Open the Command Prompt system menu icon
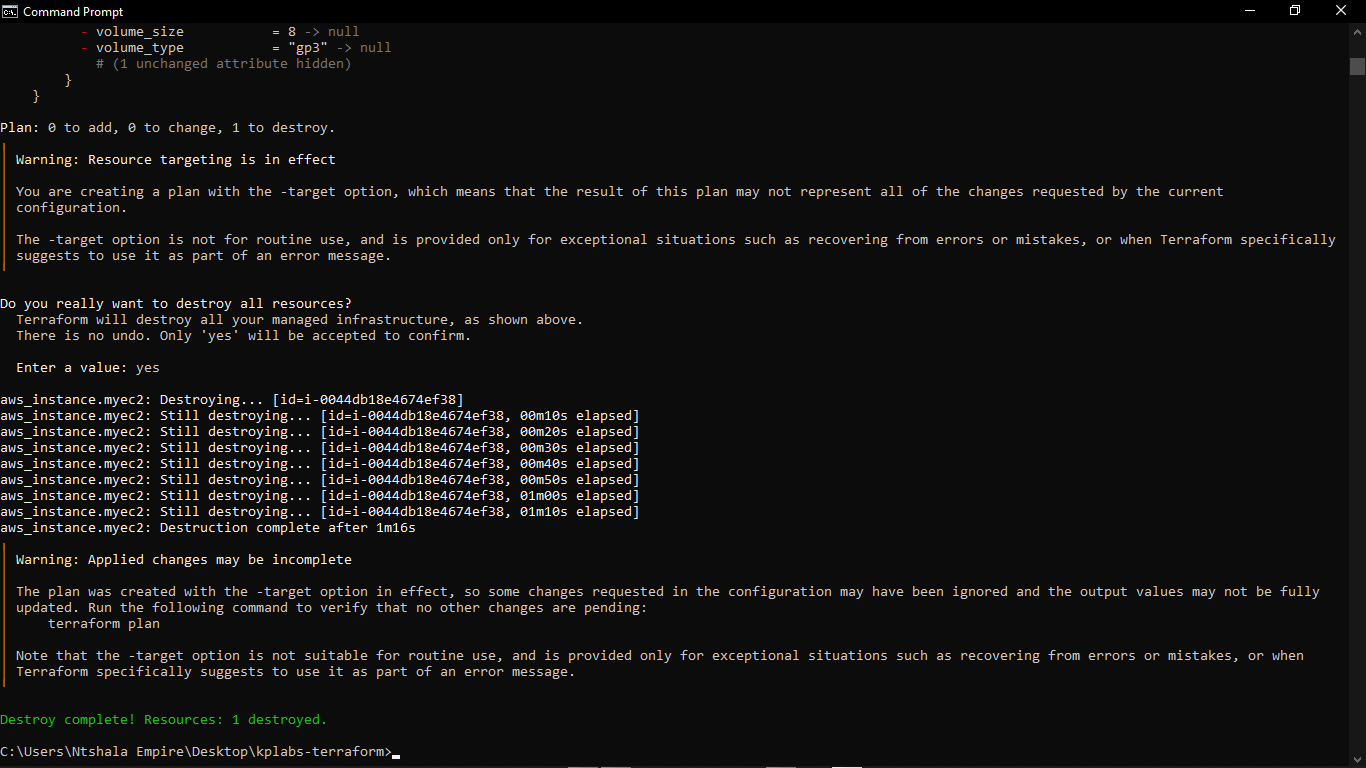Viewport: 1366px width, 768px height. (x=10, y=11)
